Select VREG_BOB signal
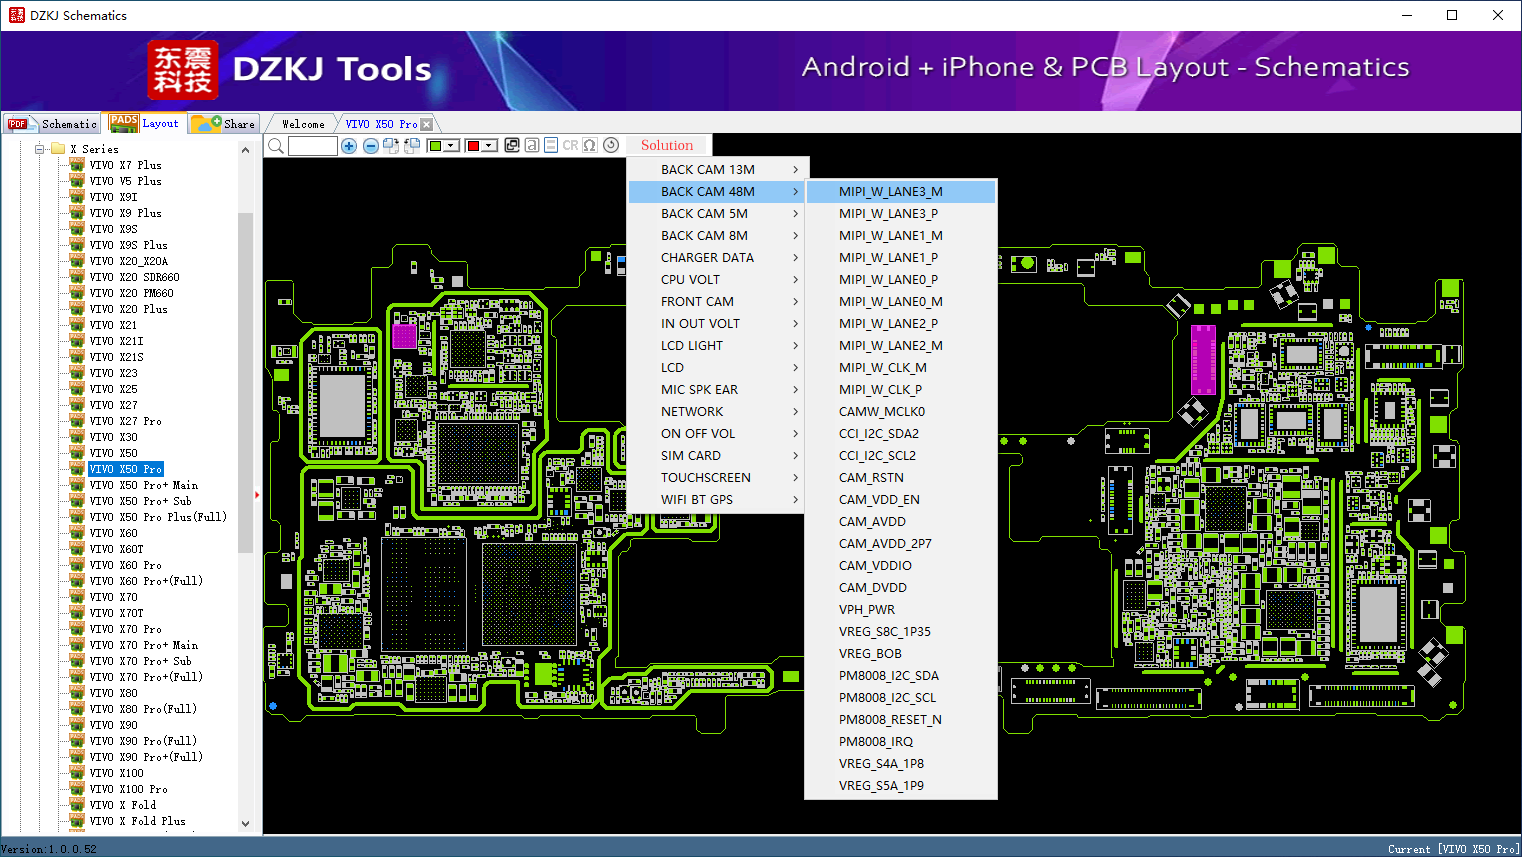The width and height of the screenshot is (1522, 857). point(901,654)
